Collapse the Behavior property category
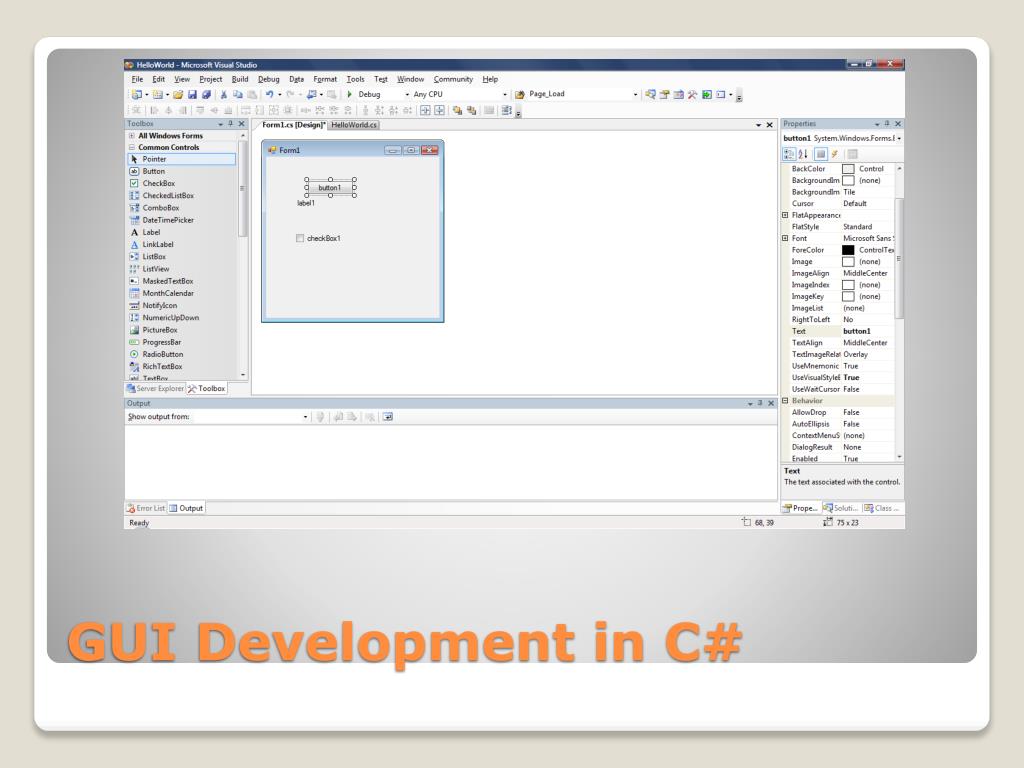The height and width of the screenshot is (768, 1024). [785, 401]
